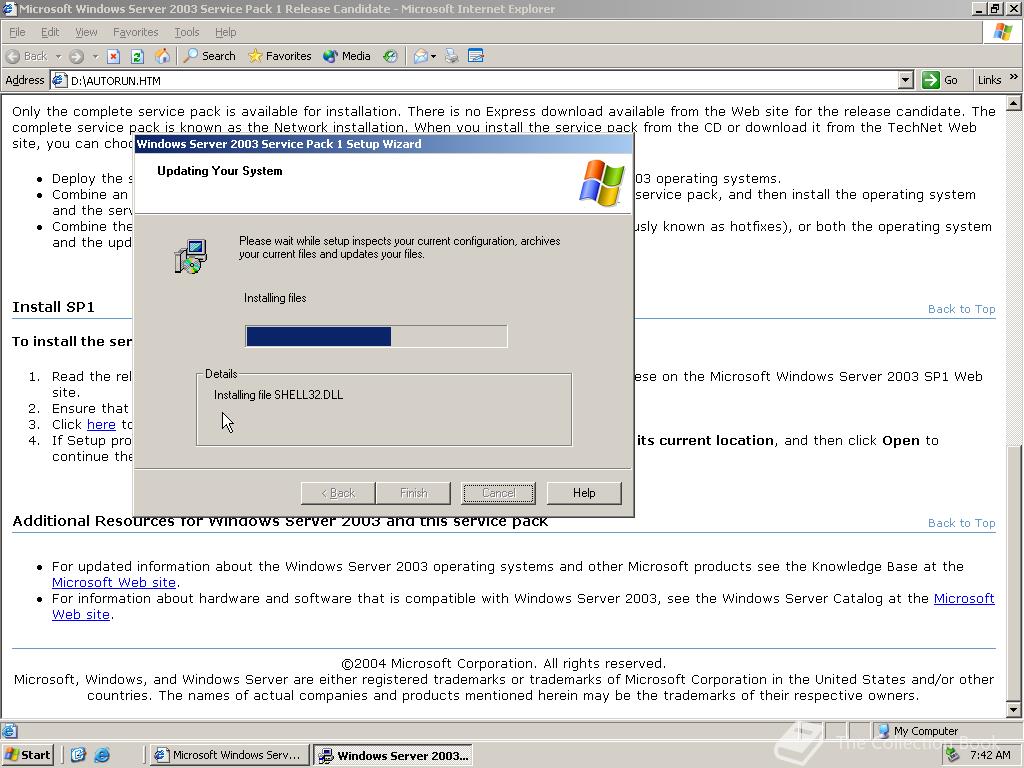Click the Start button
1024x768 pixels.
tap(27, 755)
